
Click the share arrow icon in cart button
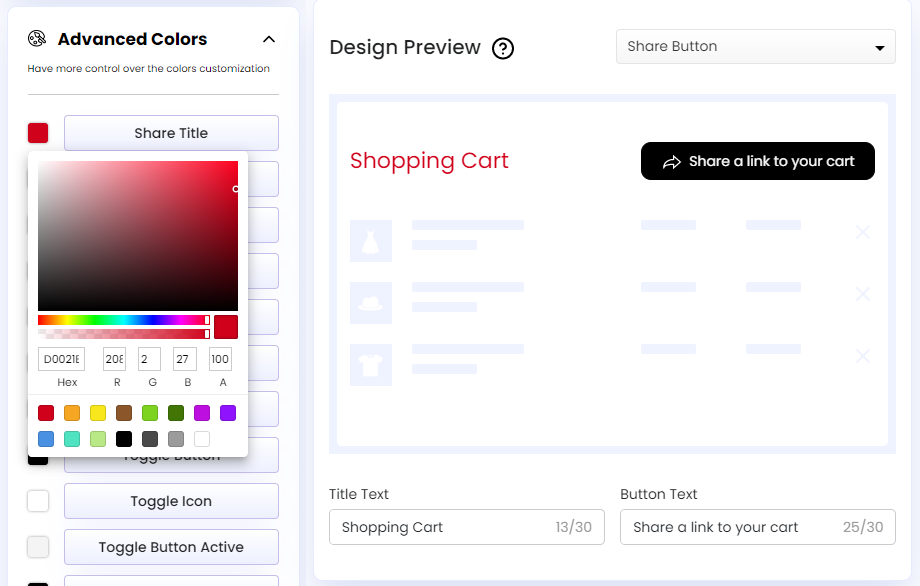(672, 162)
